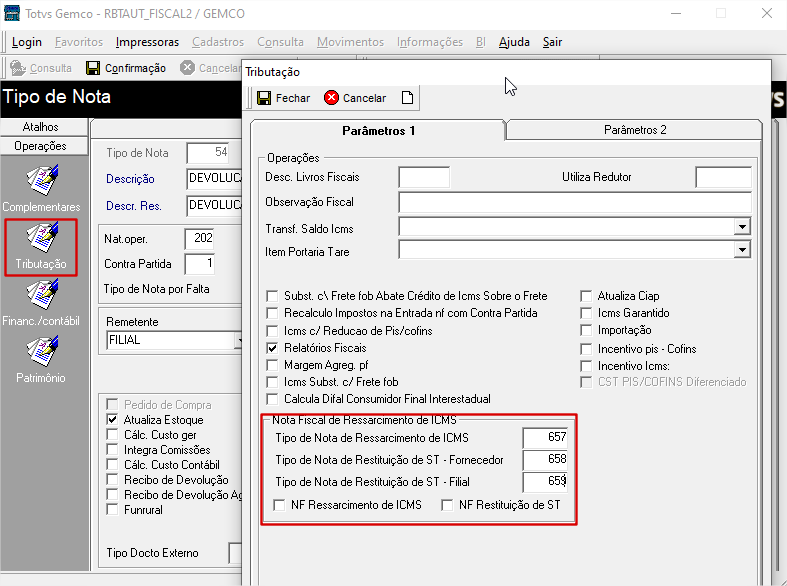Image resolution: width=787 pixels, height=586 pixels.
Task: Uncheck the Relatórios Fiscais checkbox
Action: [x=272, y=348]
